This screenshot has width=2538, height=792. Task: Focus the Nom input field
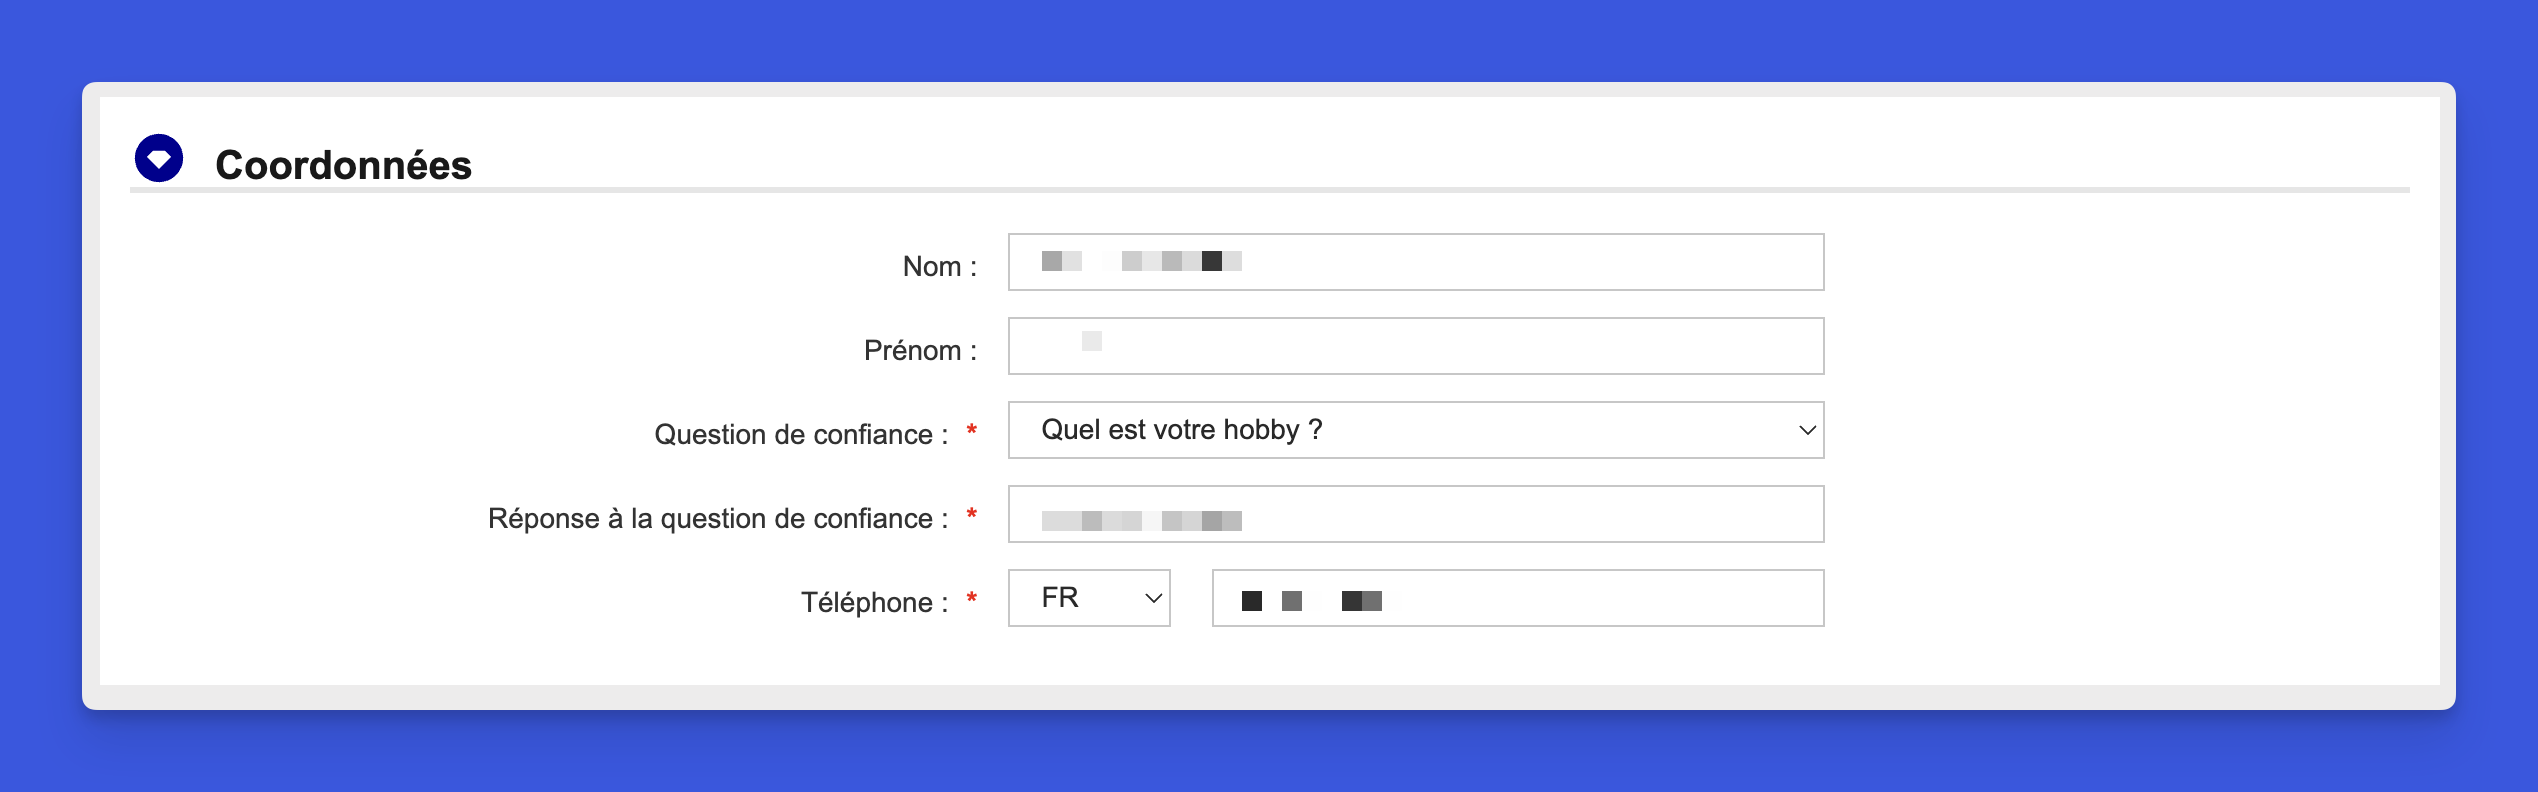click(x=1415, y=262)
